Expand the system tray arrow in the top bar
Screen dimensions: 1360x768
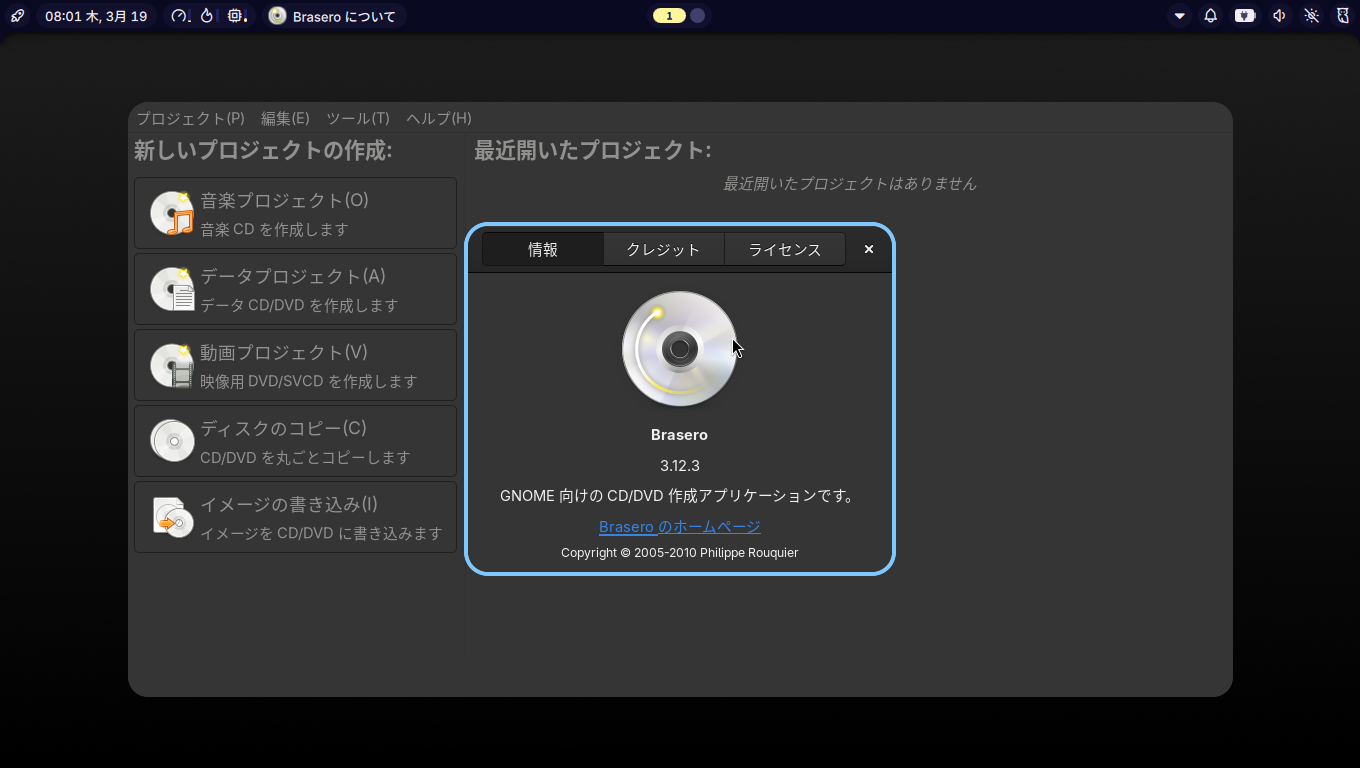(1180, 16)
